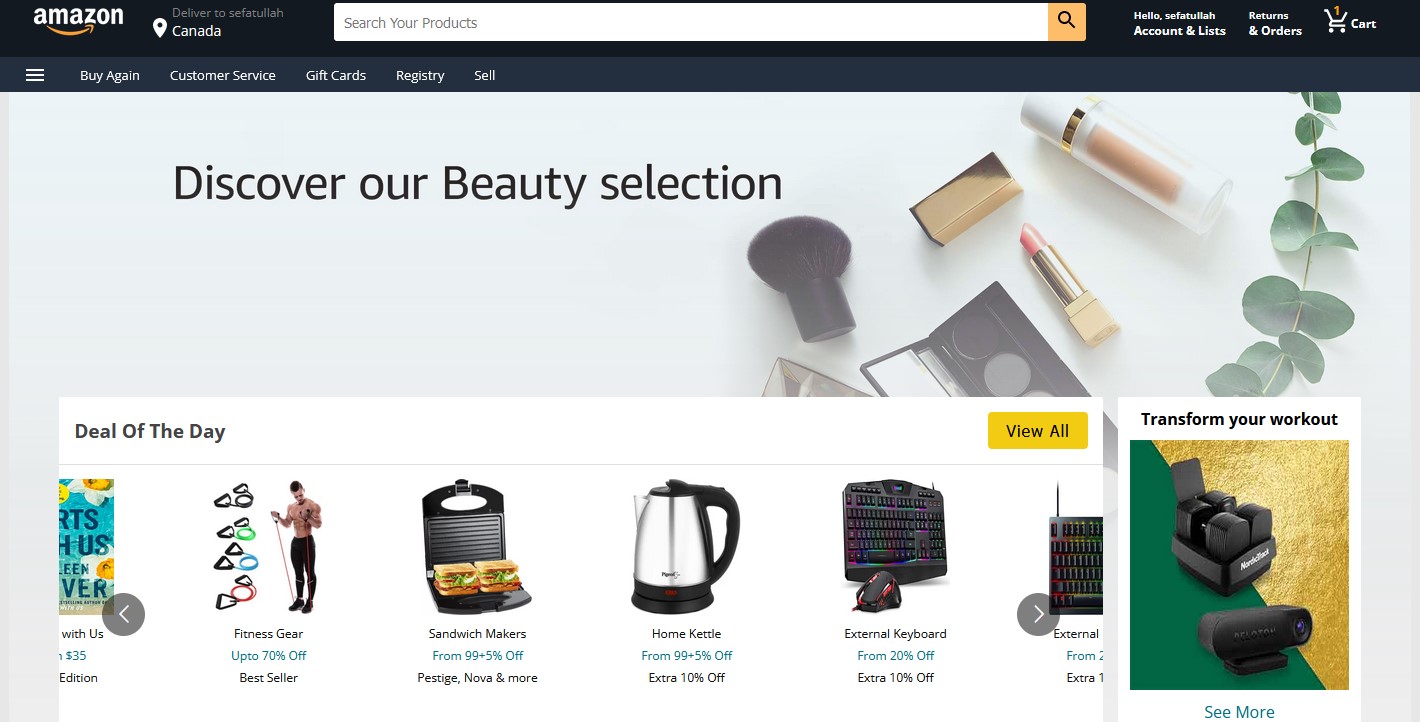
Task: Click the View All deals button
Action: pyautogui.click(x=1038, y=431)
